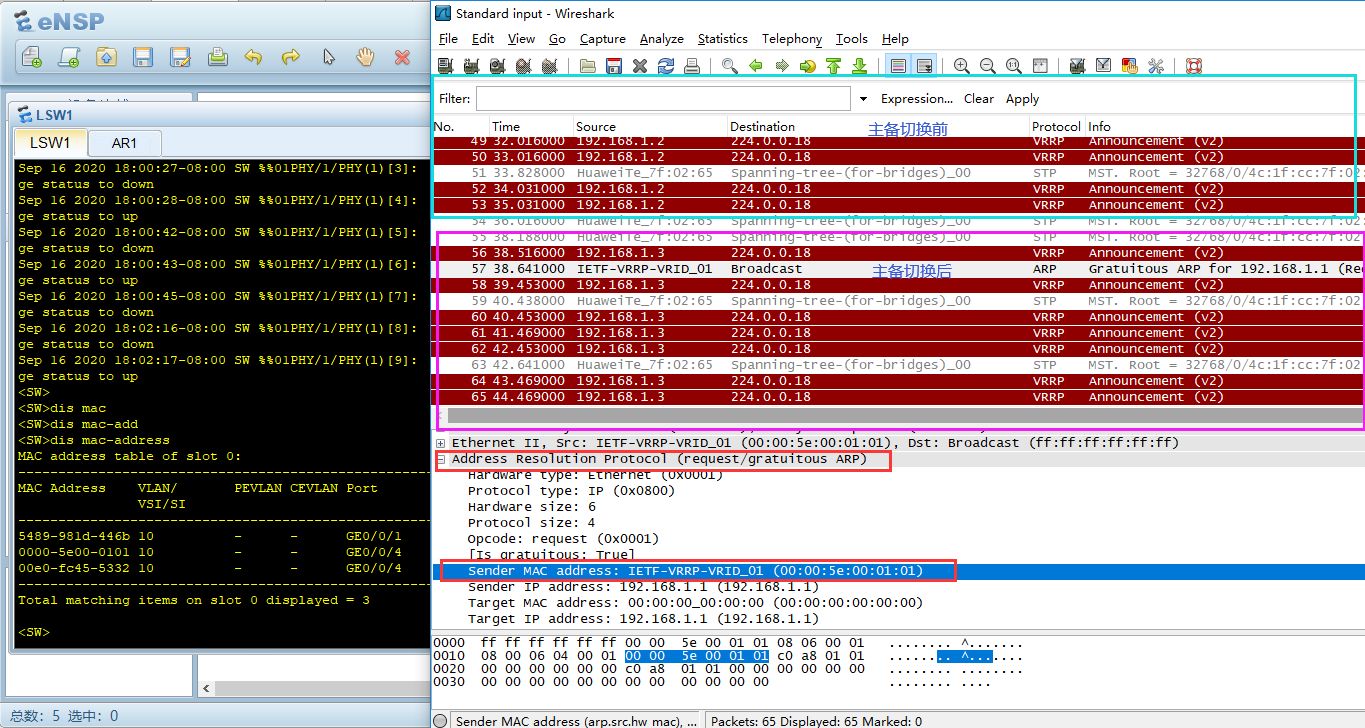Save the capture file in Wireshark
1365x728 pixels.
(614, 66)
